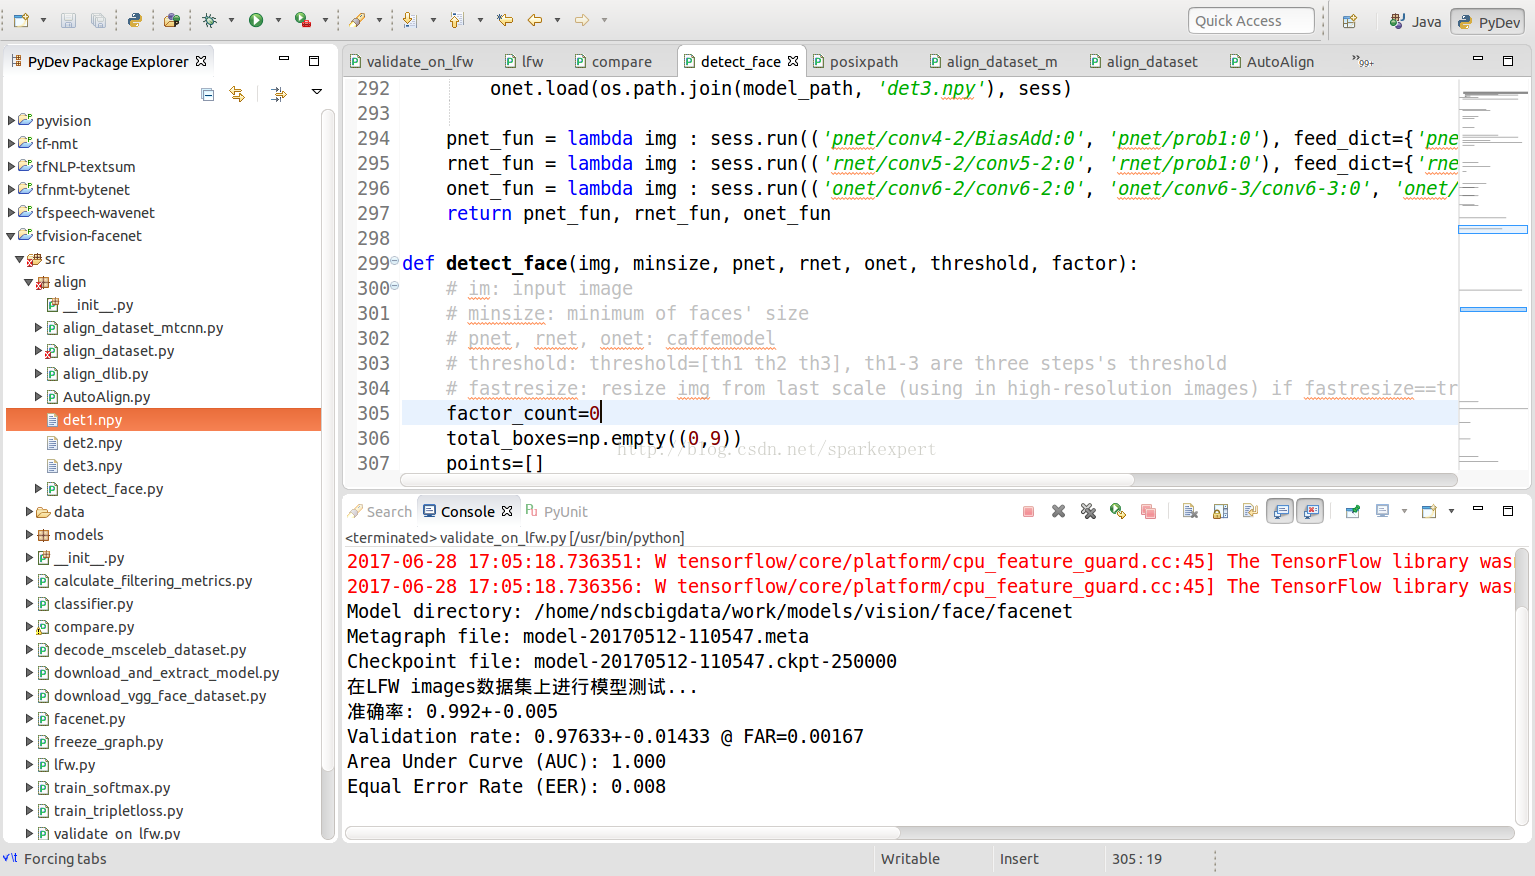
Task: Toggle Scroll Lock in Console toolbar
Action: tap(1220, 511)
